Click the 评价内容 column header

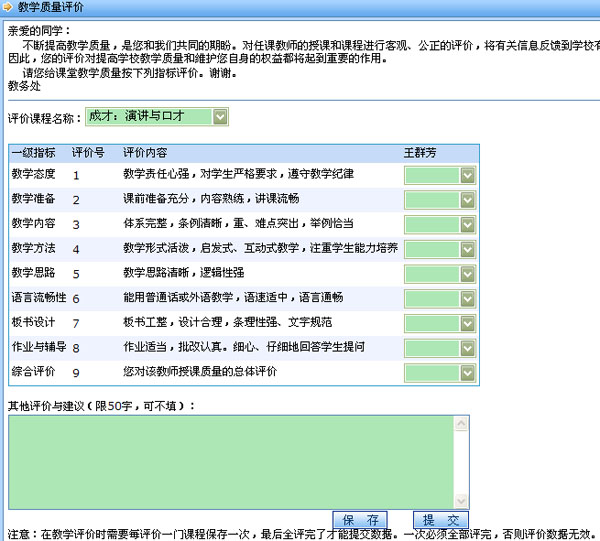(x=145, y=153)
